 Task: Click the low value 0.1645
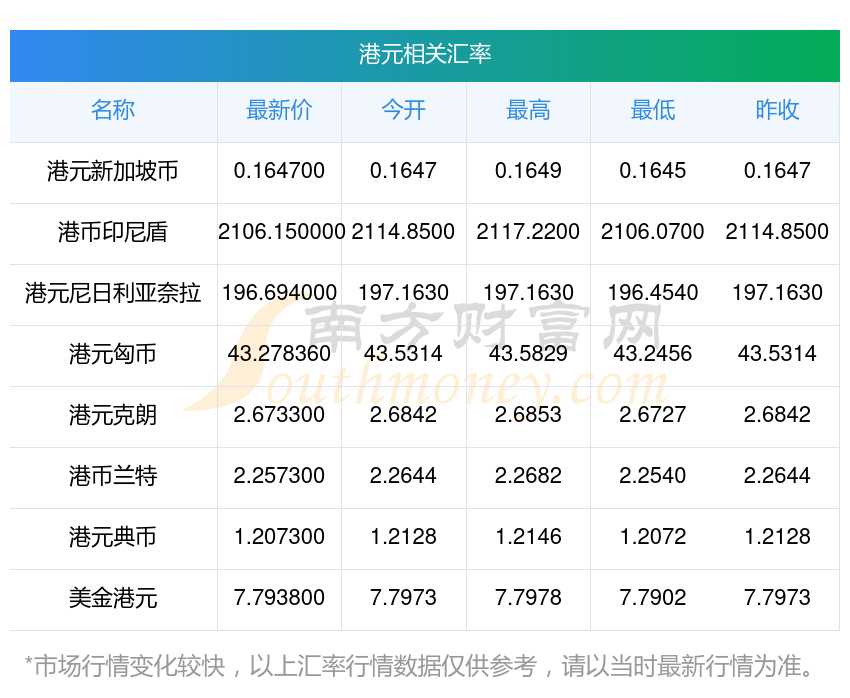[x=653, y=171]
